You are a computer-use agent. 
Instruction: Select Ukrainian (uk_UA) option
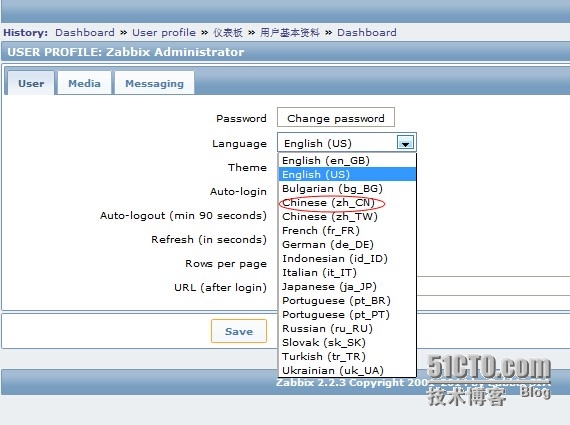pyautogui.click(x=347, y=370)
